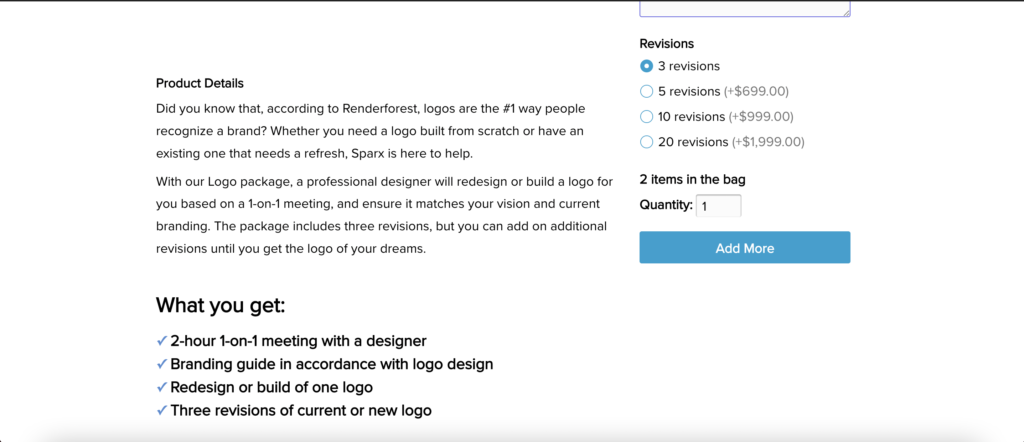Click the Revisions section label

(x=666, y=43)
